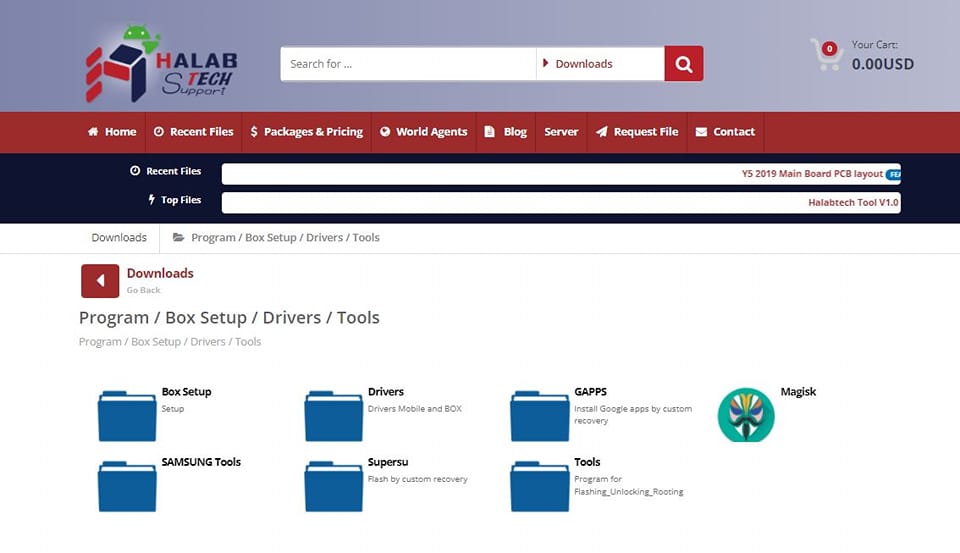Viewport: 960px width, 553px height.
Task: Click the Magisk title text
Action: click(798, 392)
